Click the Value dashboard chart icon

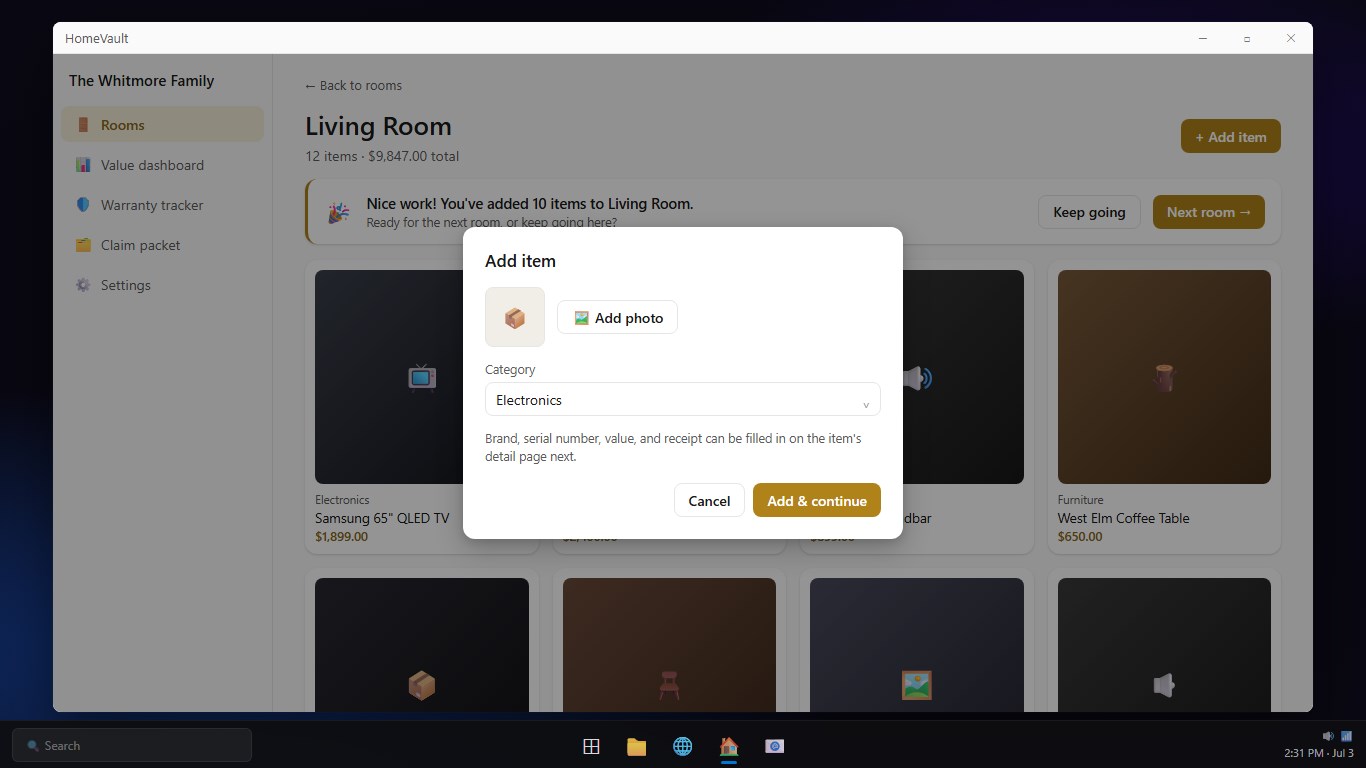tap(83, 164)
